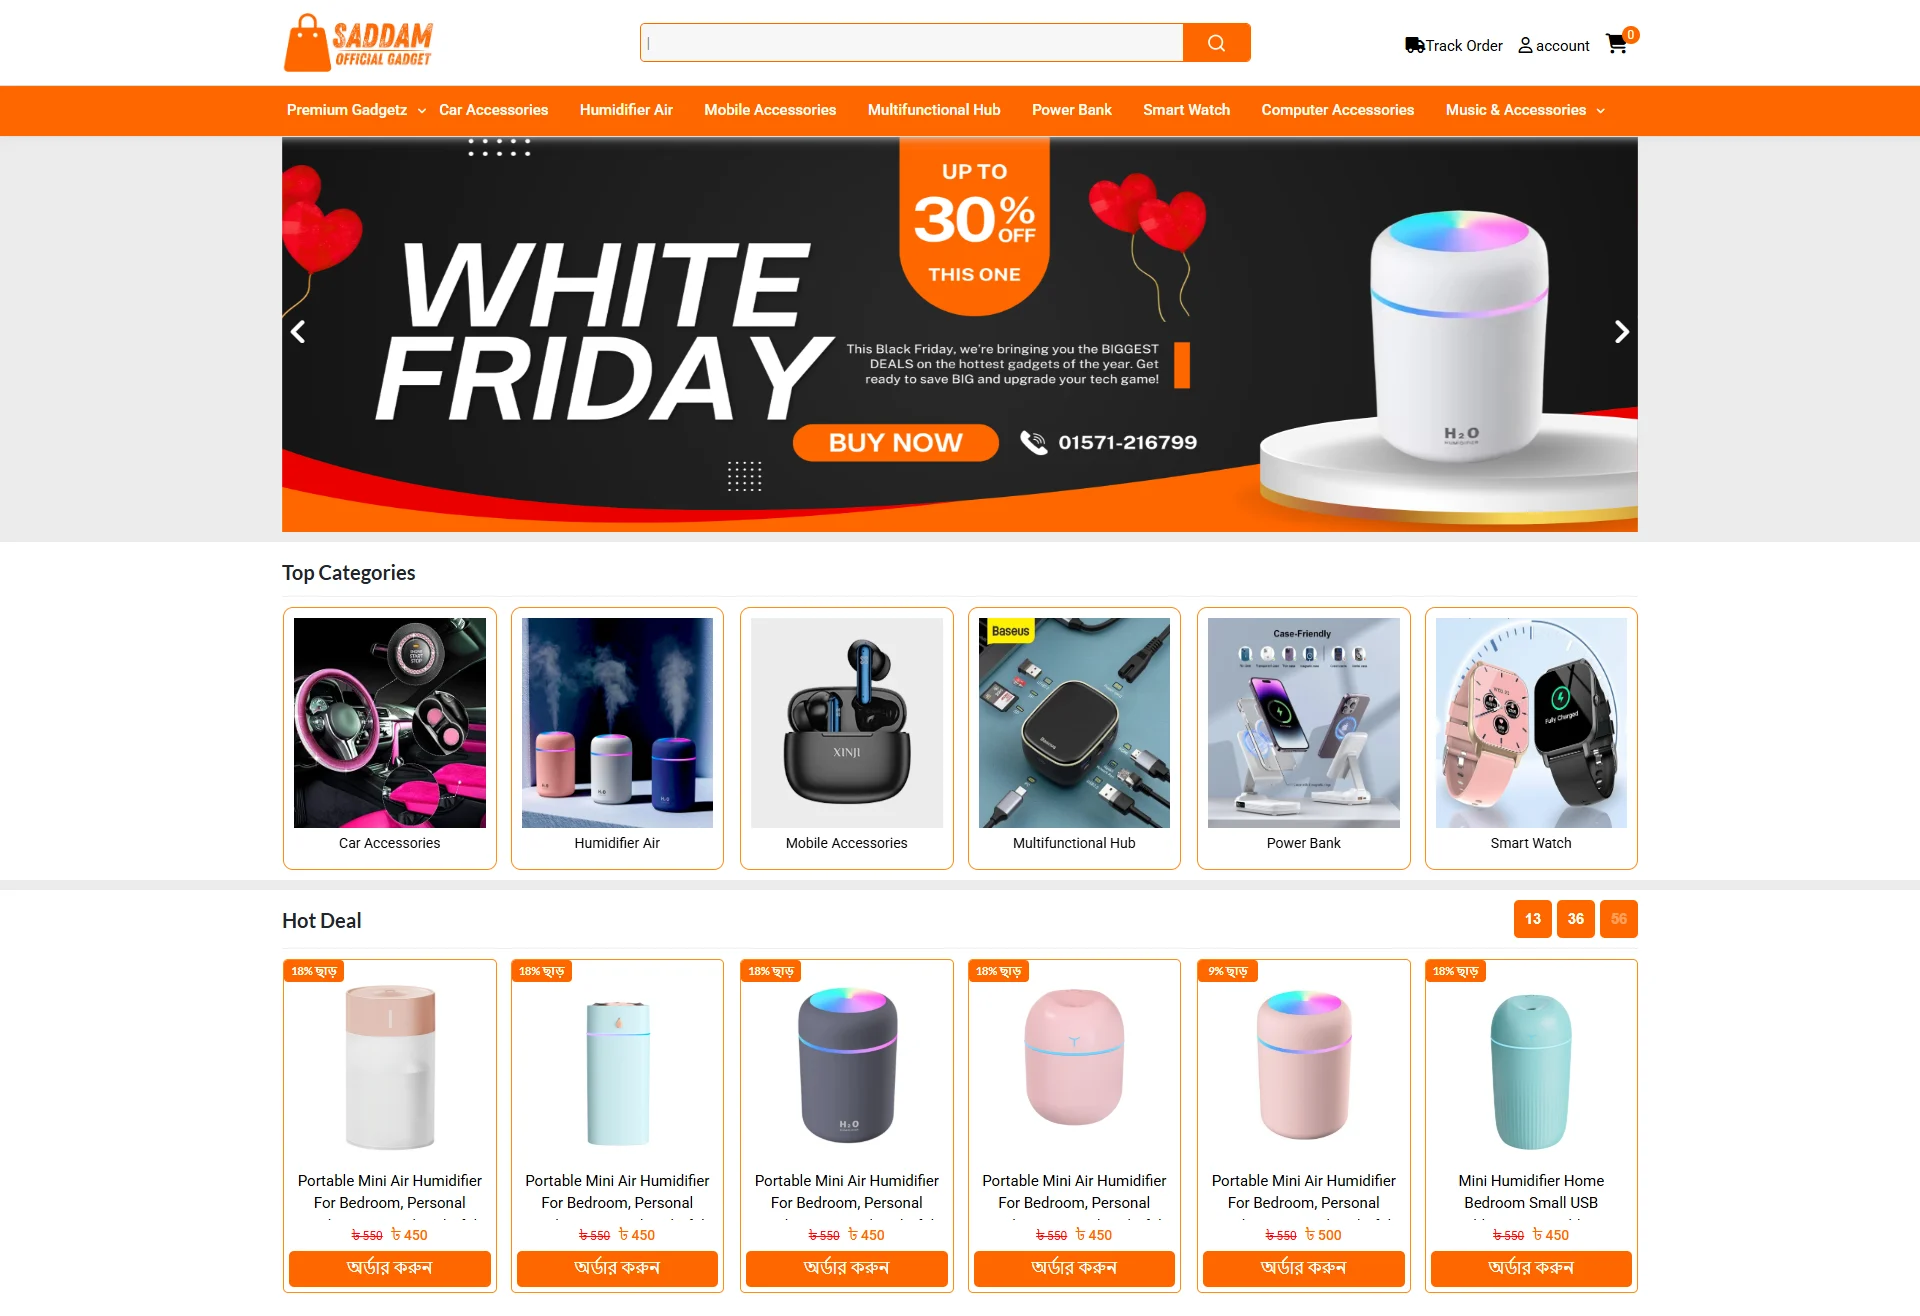Go to previous banner slide arrow
This screenshot has width=1920, height=1316.
[x=298, y=332]
